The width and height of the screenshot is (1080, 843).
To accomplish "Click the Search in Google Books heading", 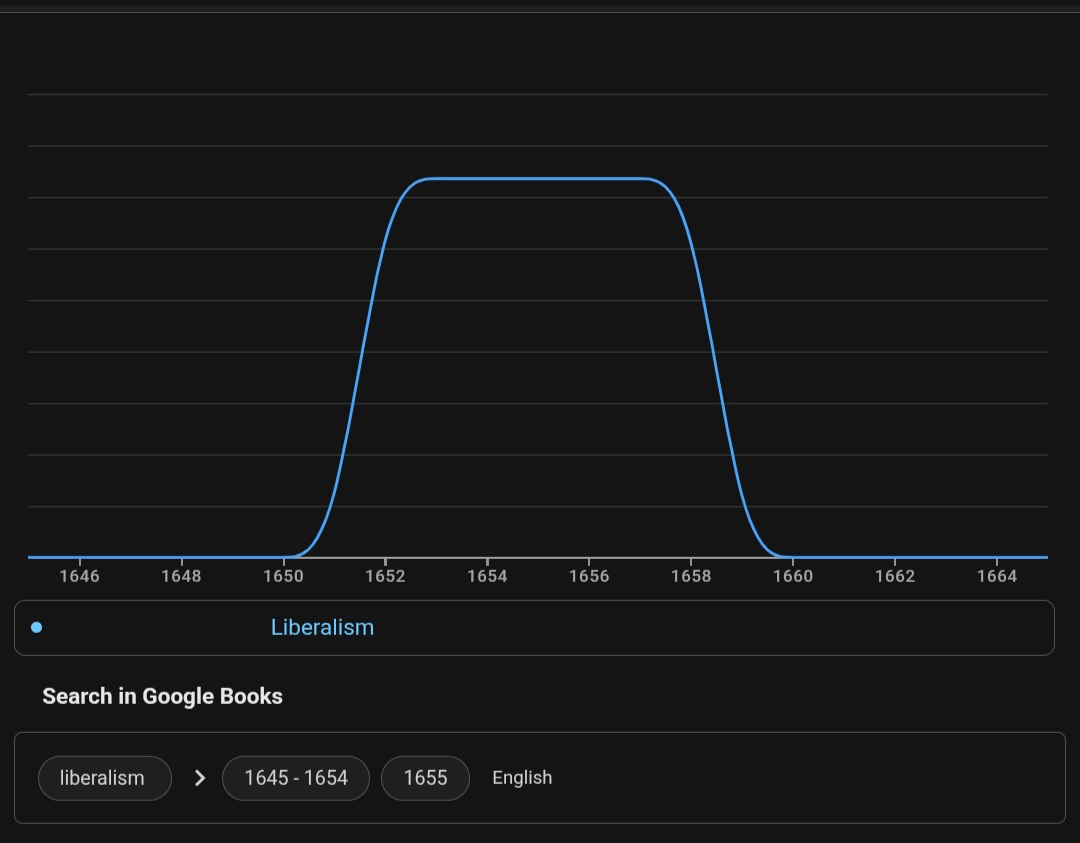I will point(162,697).
